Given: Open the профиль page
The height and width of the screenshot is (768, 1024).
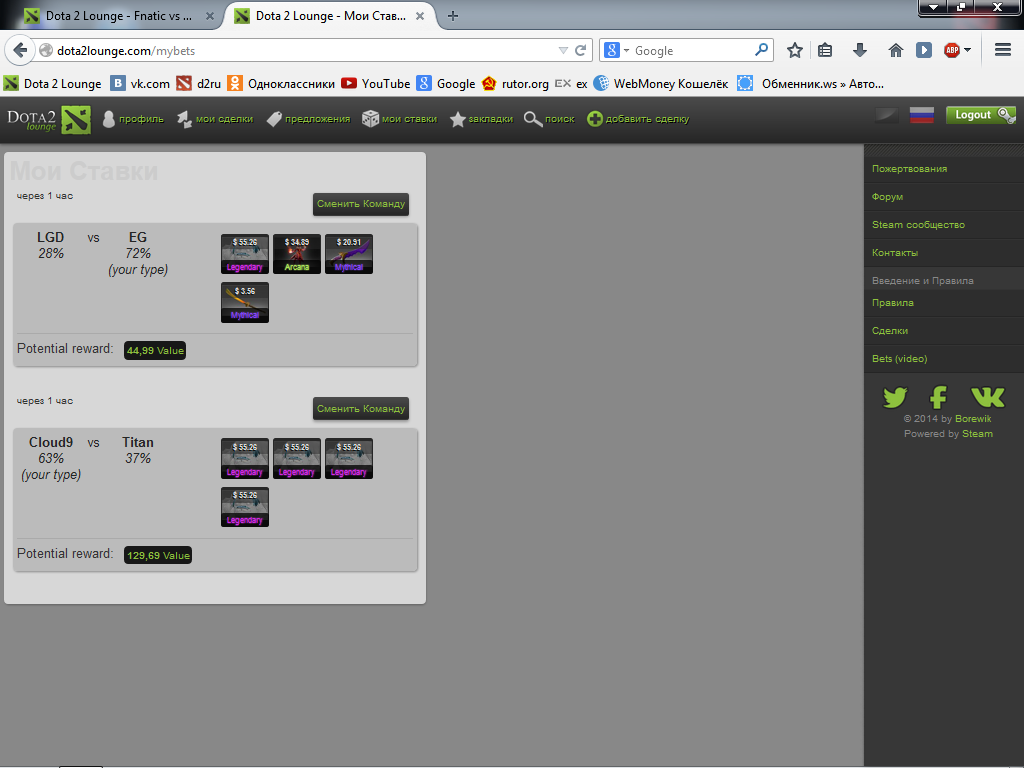Looking at the screenshot, I should tap(133, 119).
